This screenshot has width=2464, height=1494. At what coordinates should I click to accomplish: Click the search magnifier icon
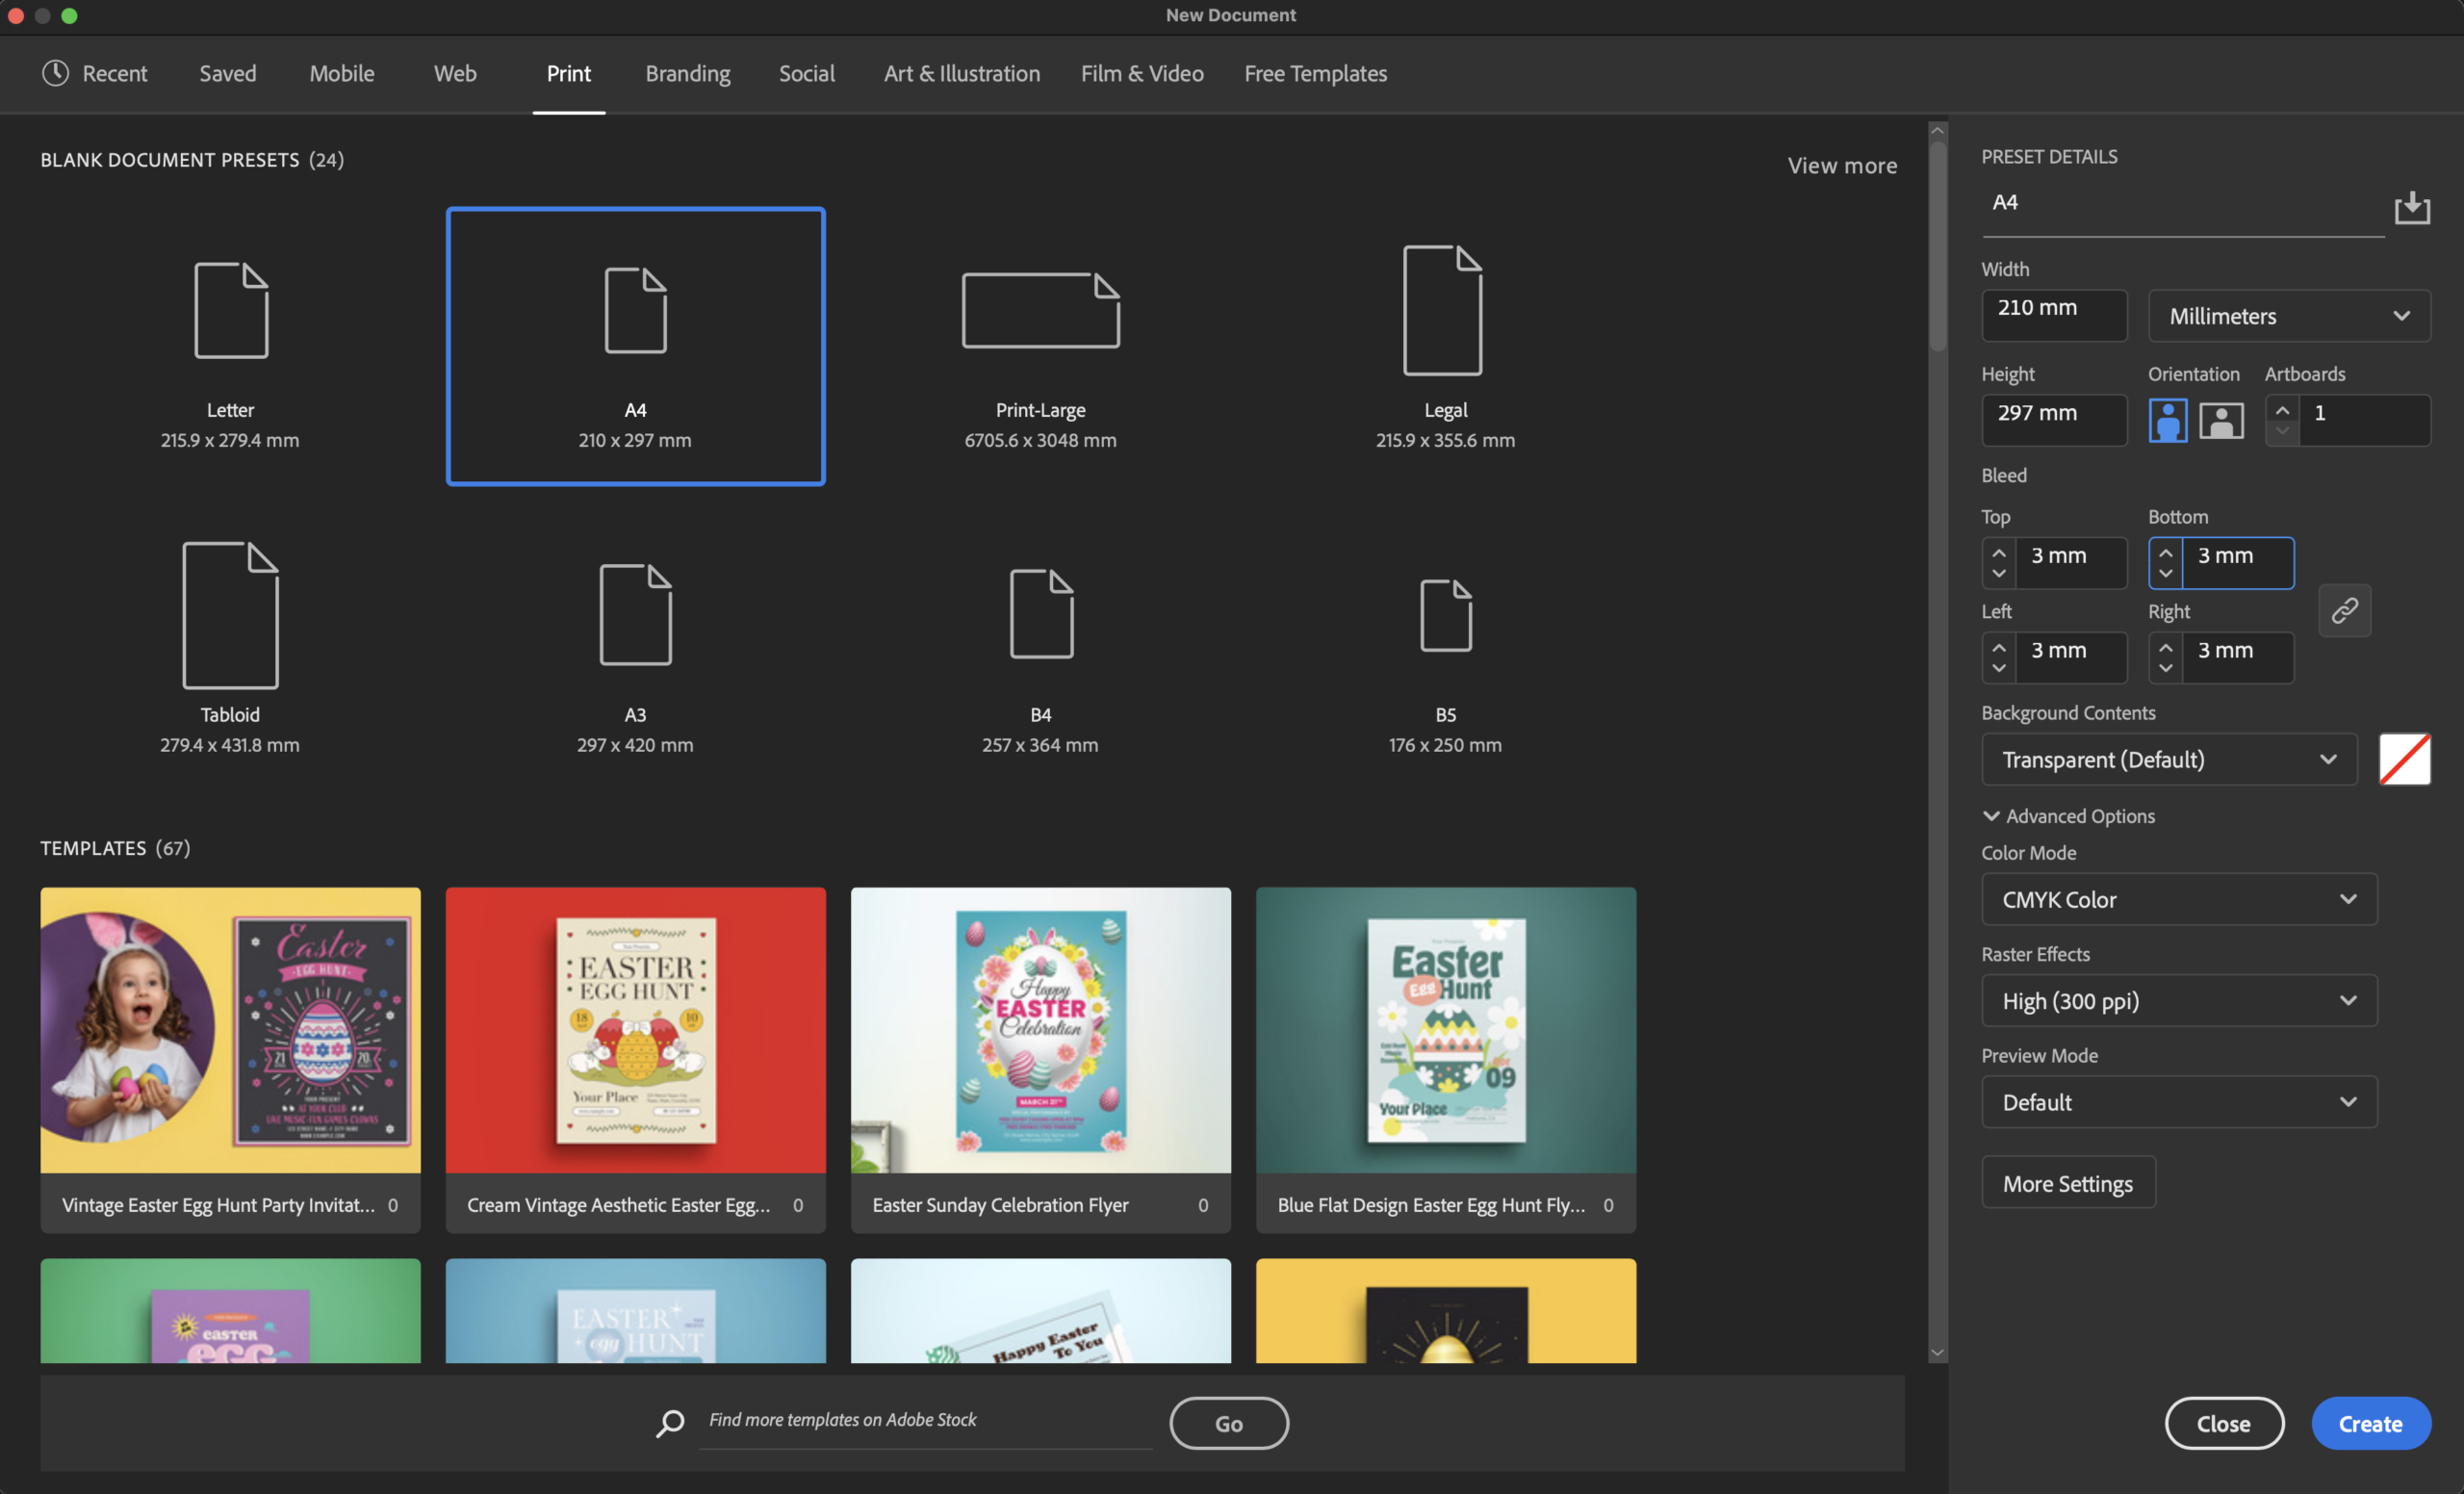point(669,1423)
